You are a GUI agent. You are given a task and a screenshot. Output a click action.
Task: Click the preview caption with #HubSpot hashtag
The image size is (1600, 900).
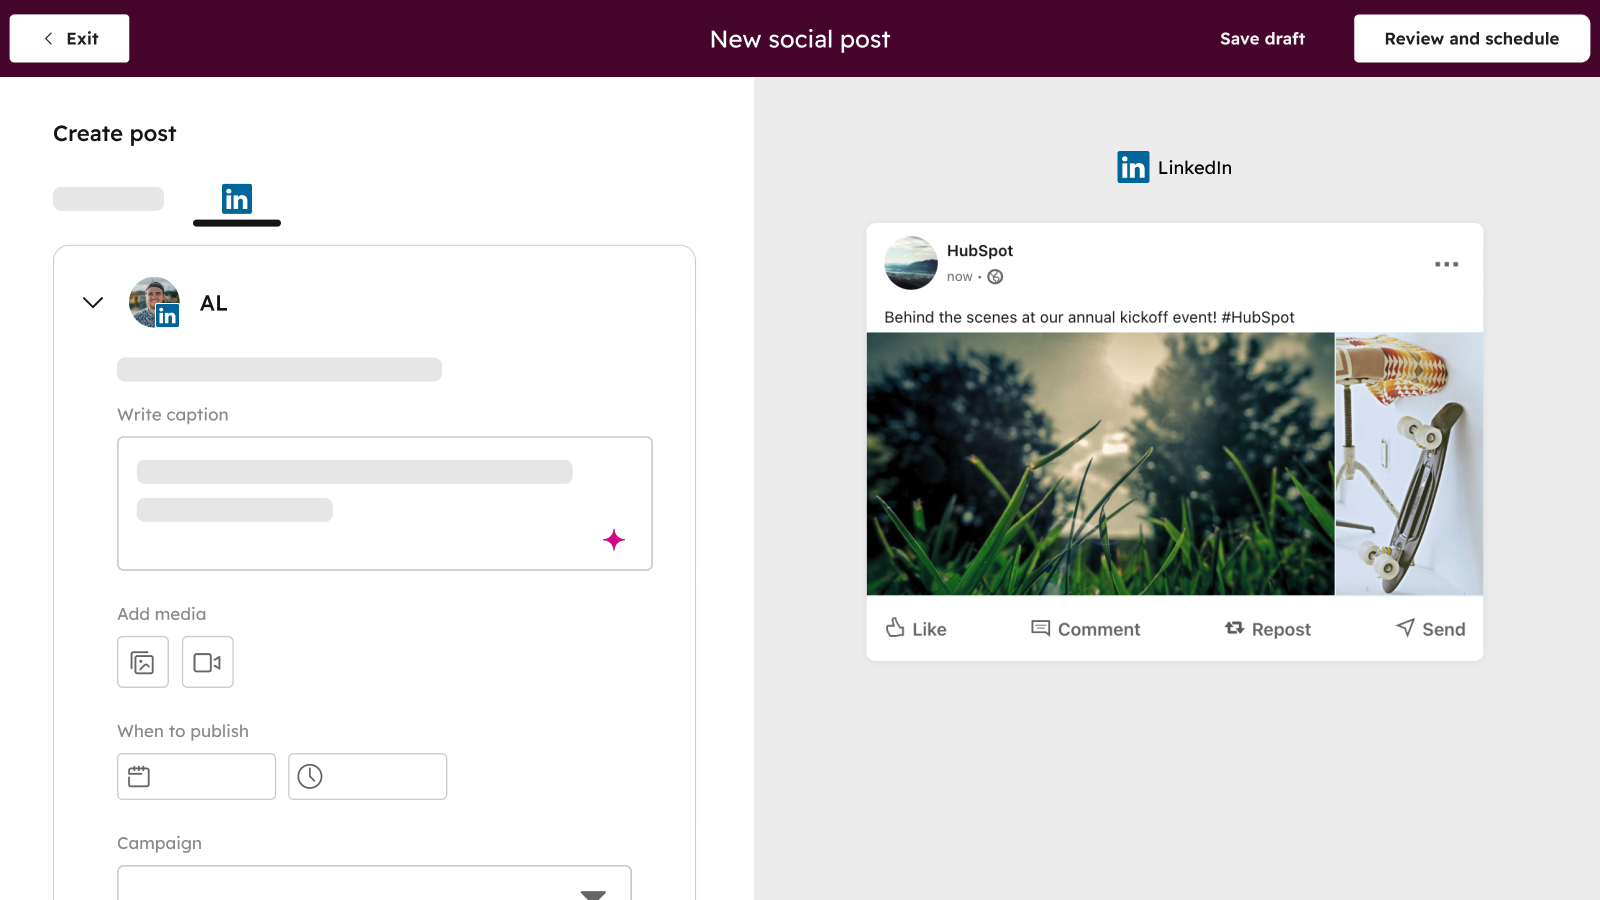pyautogui.click(x=1089, y=317)
